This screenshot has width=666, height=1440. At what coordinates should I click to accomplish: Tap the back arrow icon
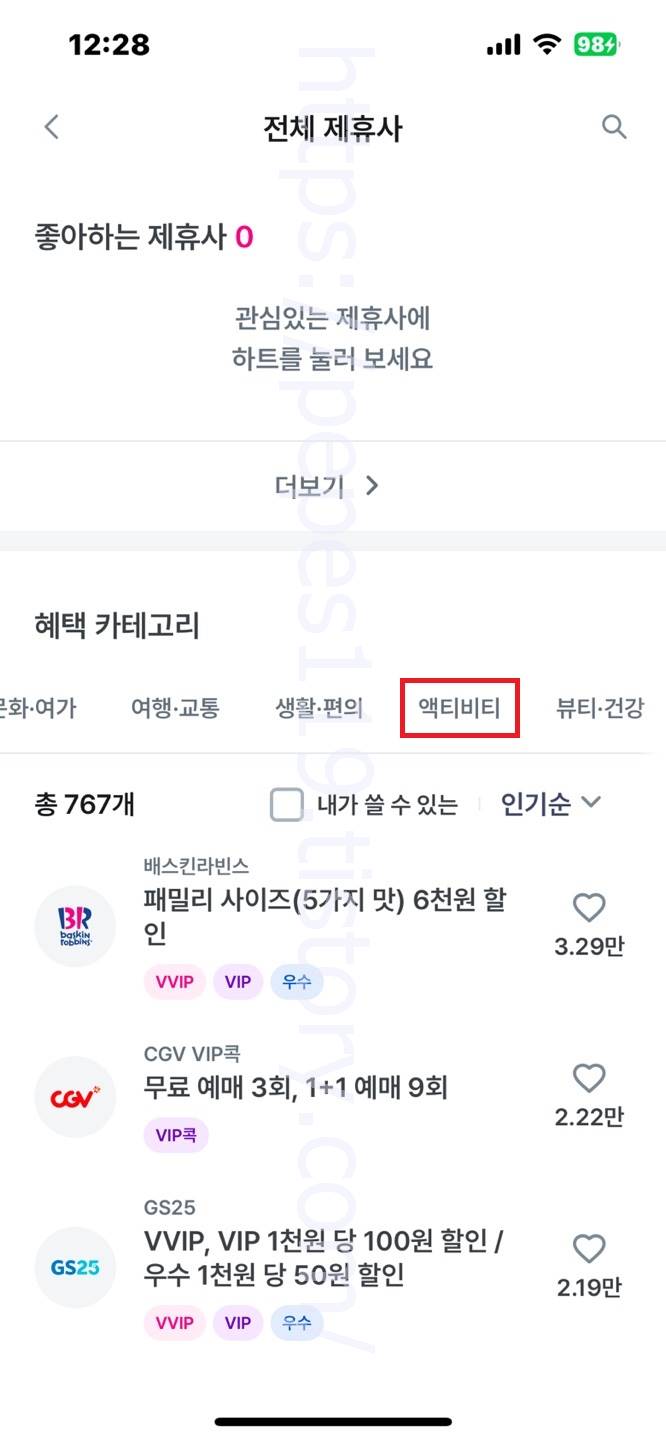pyautogui.click(x=52, y=127)
